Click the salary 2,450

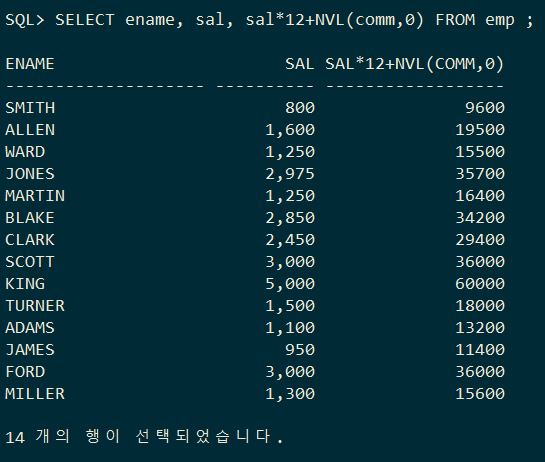click(x=290, y=240)
